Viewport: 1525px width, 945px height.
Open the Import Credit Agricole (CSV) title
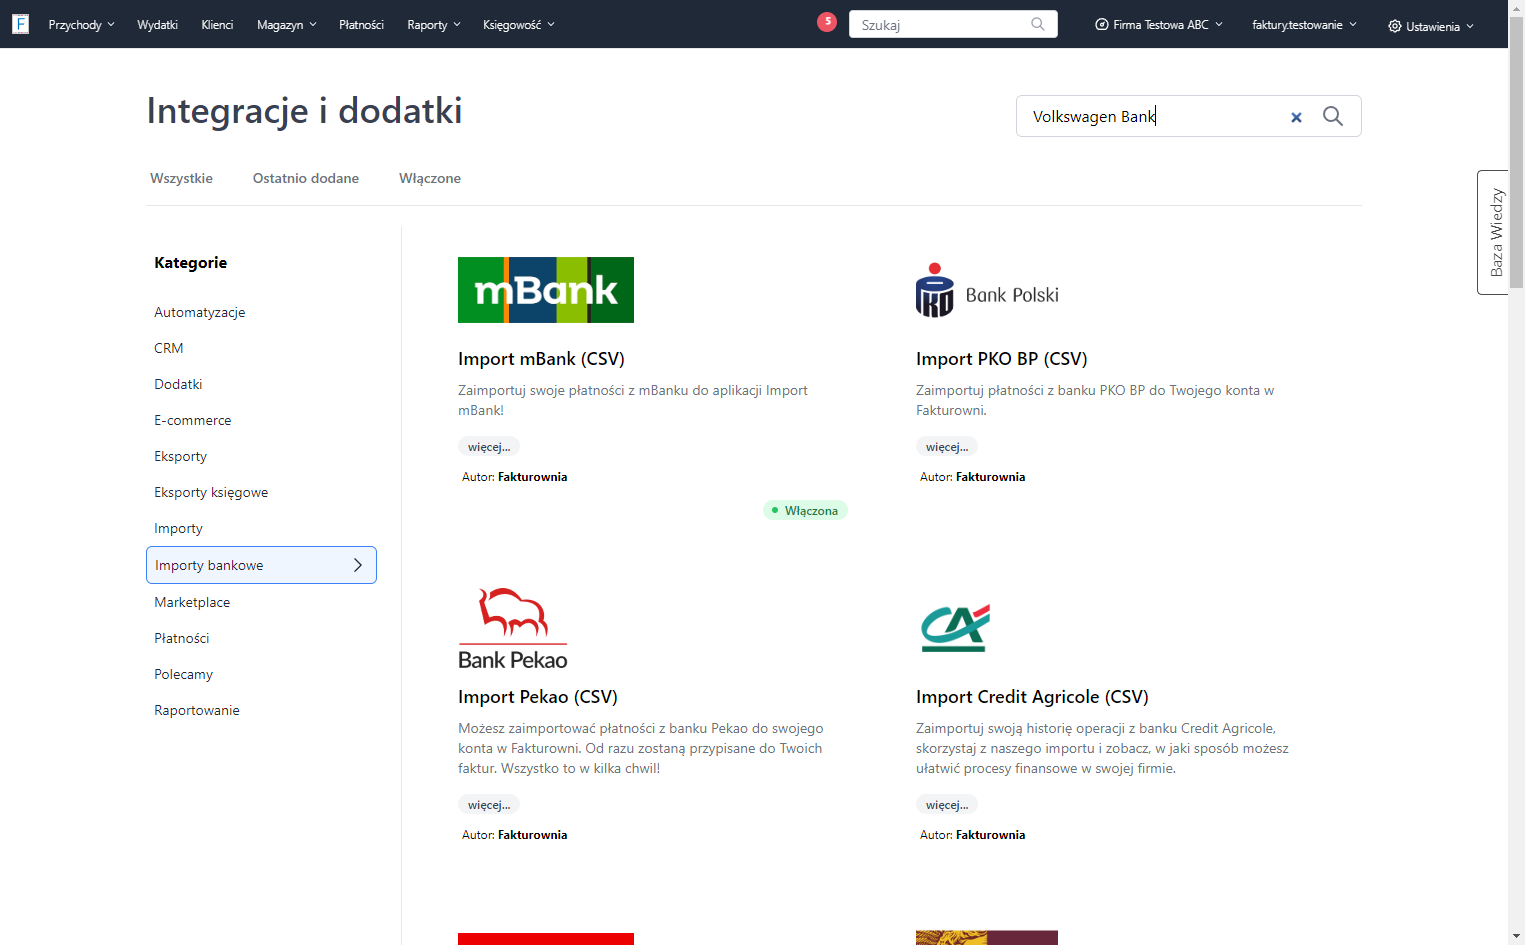pyautogui.click(x=1032, y=697)
